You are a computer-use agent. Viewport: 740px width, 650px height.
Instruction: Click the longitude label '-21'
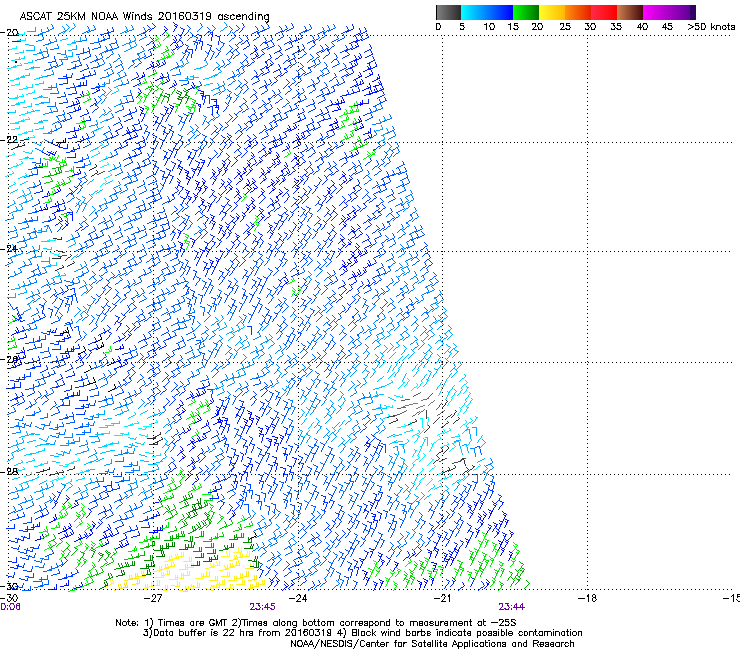442,598
